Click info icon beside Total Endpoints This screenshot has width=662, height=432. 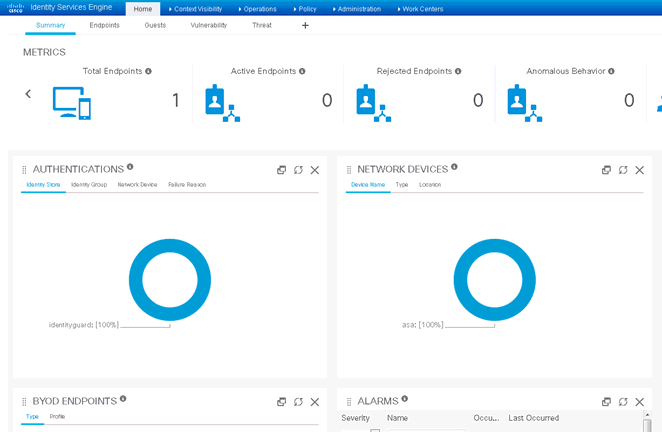(148, 71)
